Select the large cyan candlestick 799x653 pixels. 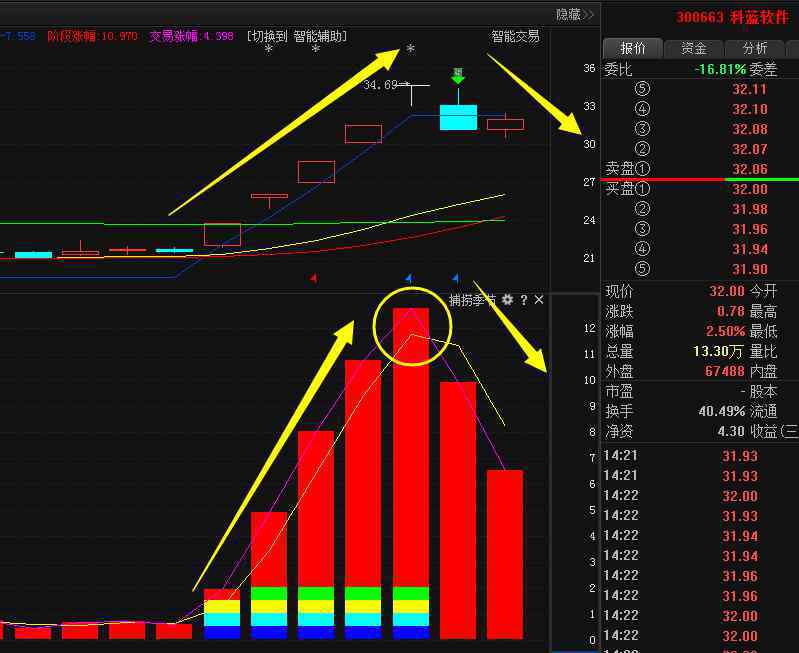[458, 117]
